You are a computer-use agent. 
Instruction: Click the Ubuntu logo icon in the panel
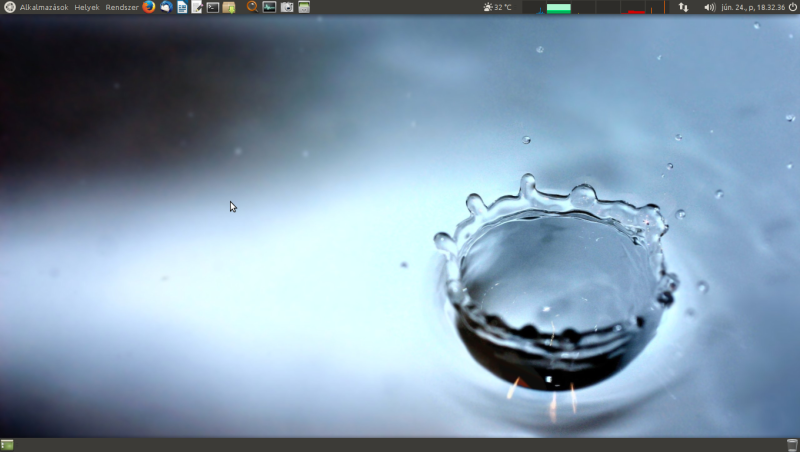(10, 7)
